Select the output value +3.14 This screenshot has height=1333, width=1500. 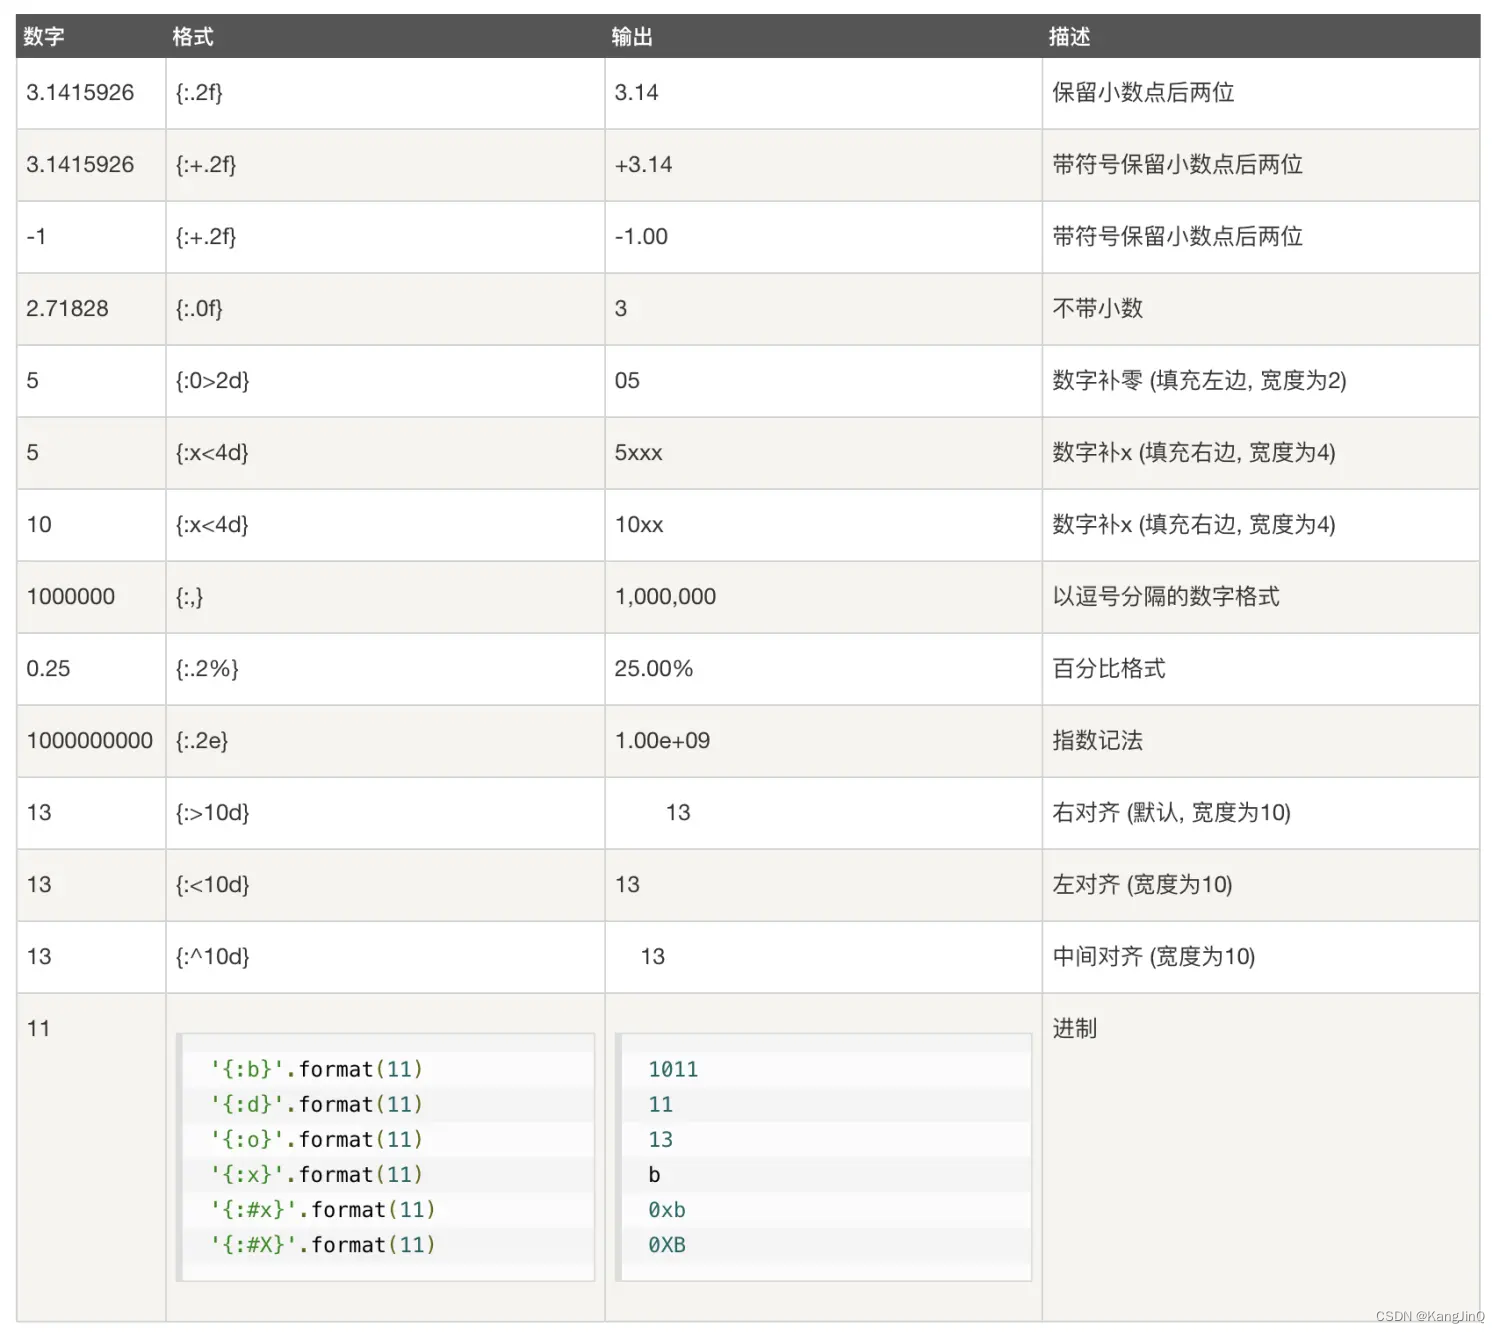pyautogui.click(x=643, y=165)
